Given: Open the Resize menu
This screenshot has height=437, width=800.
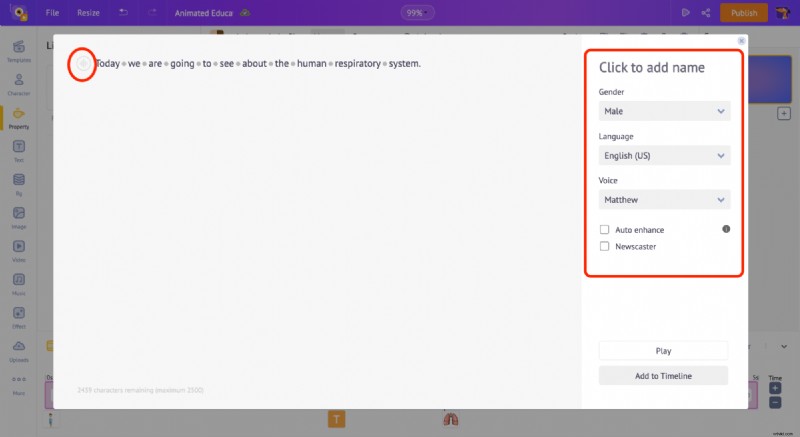Looking at the screenshot, I should 88,13.
